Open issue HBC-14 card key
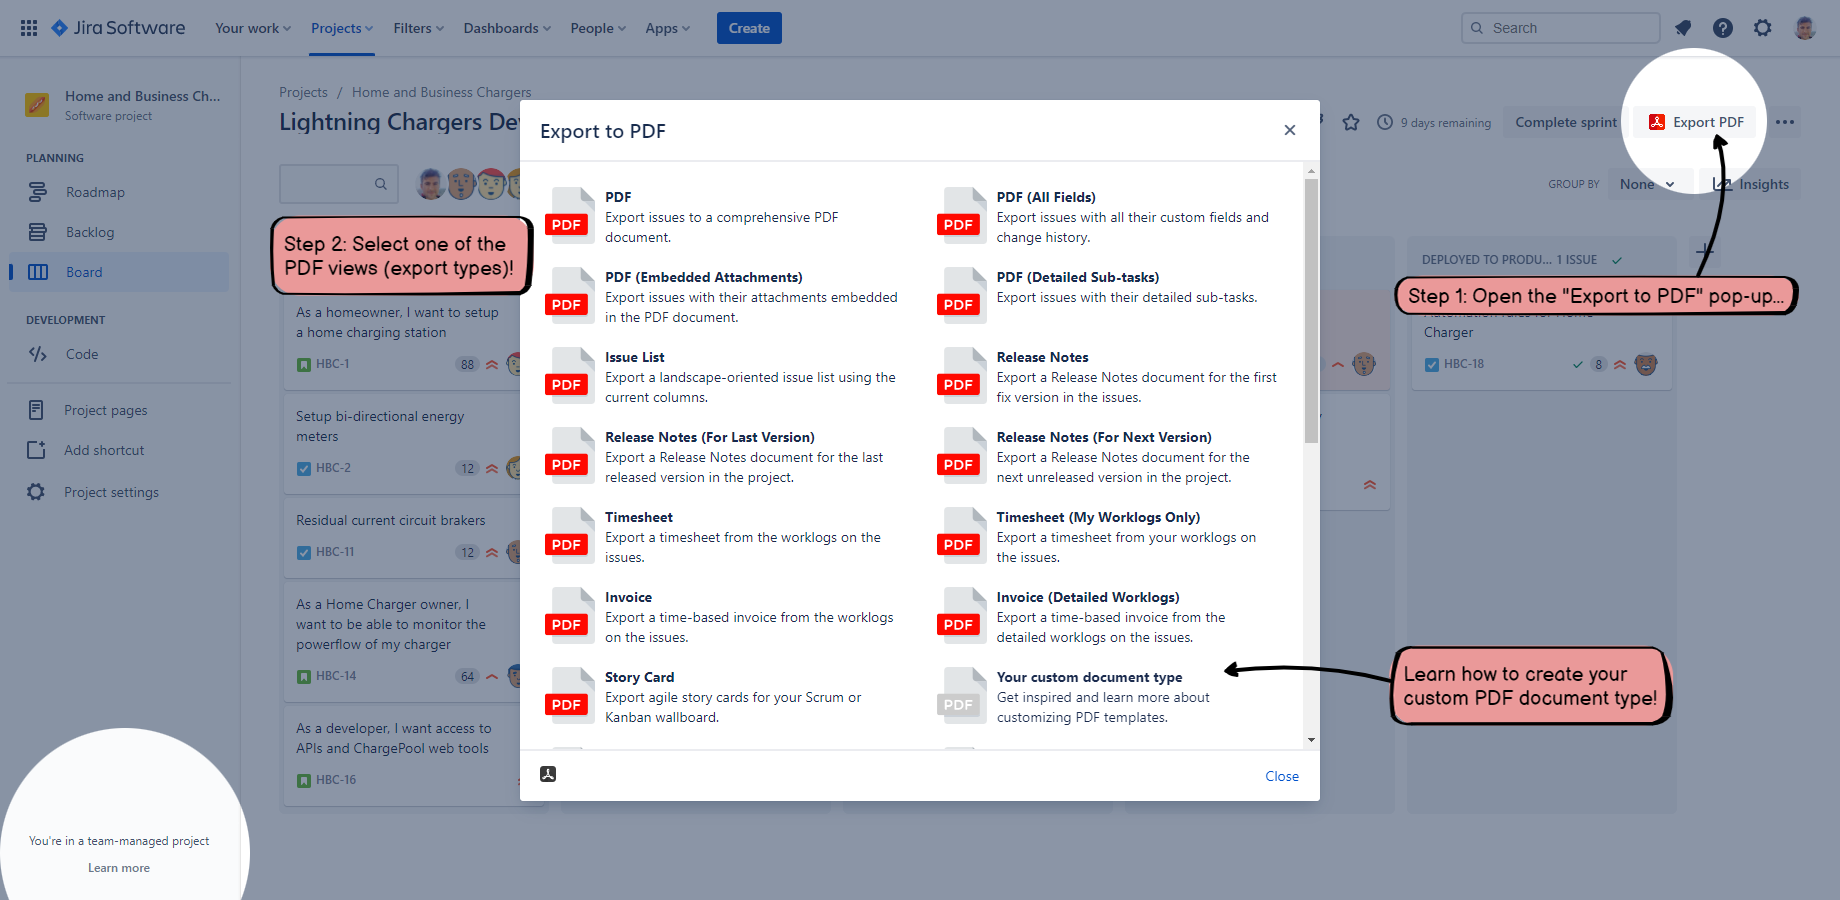Image resolution: width=1840 pixels, height=900 pixels. point(336,676)
